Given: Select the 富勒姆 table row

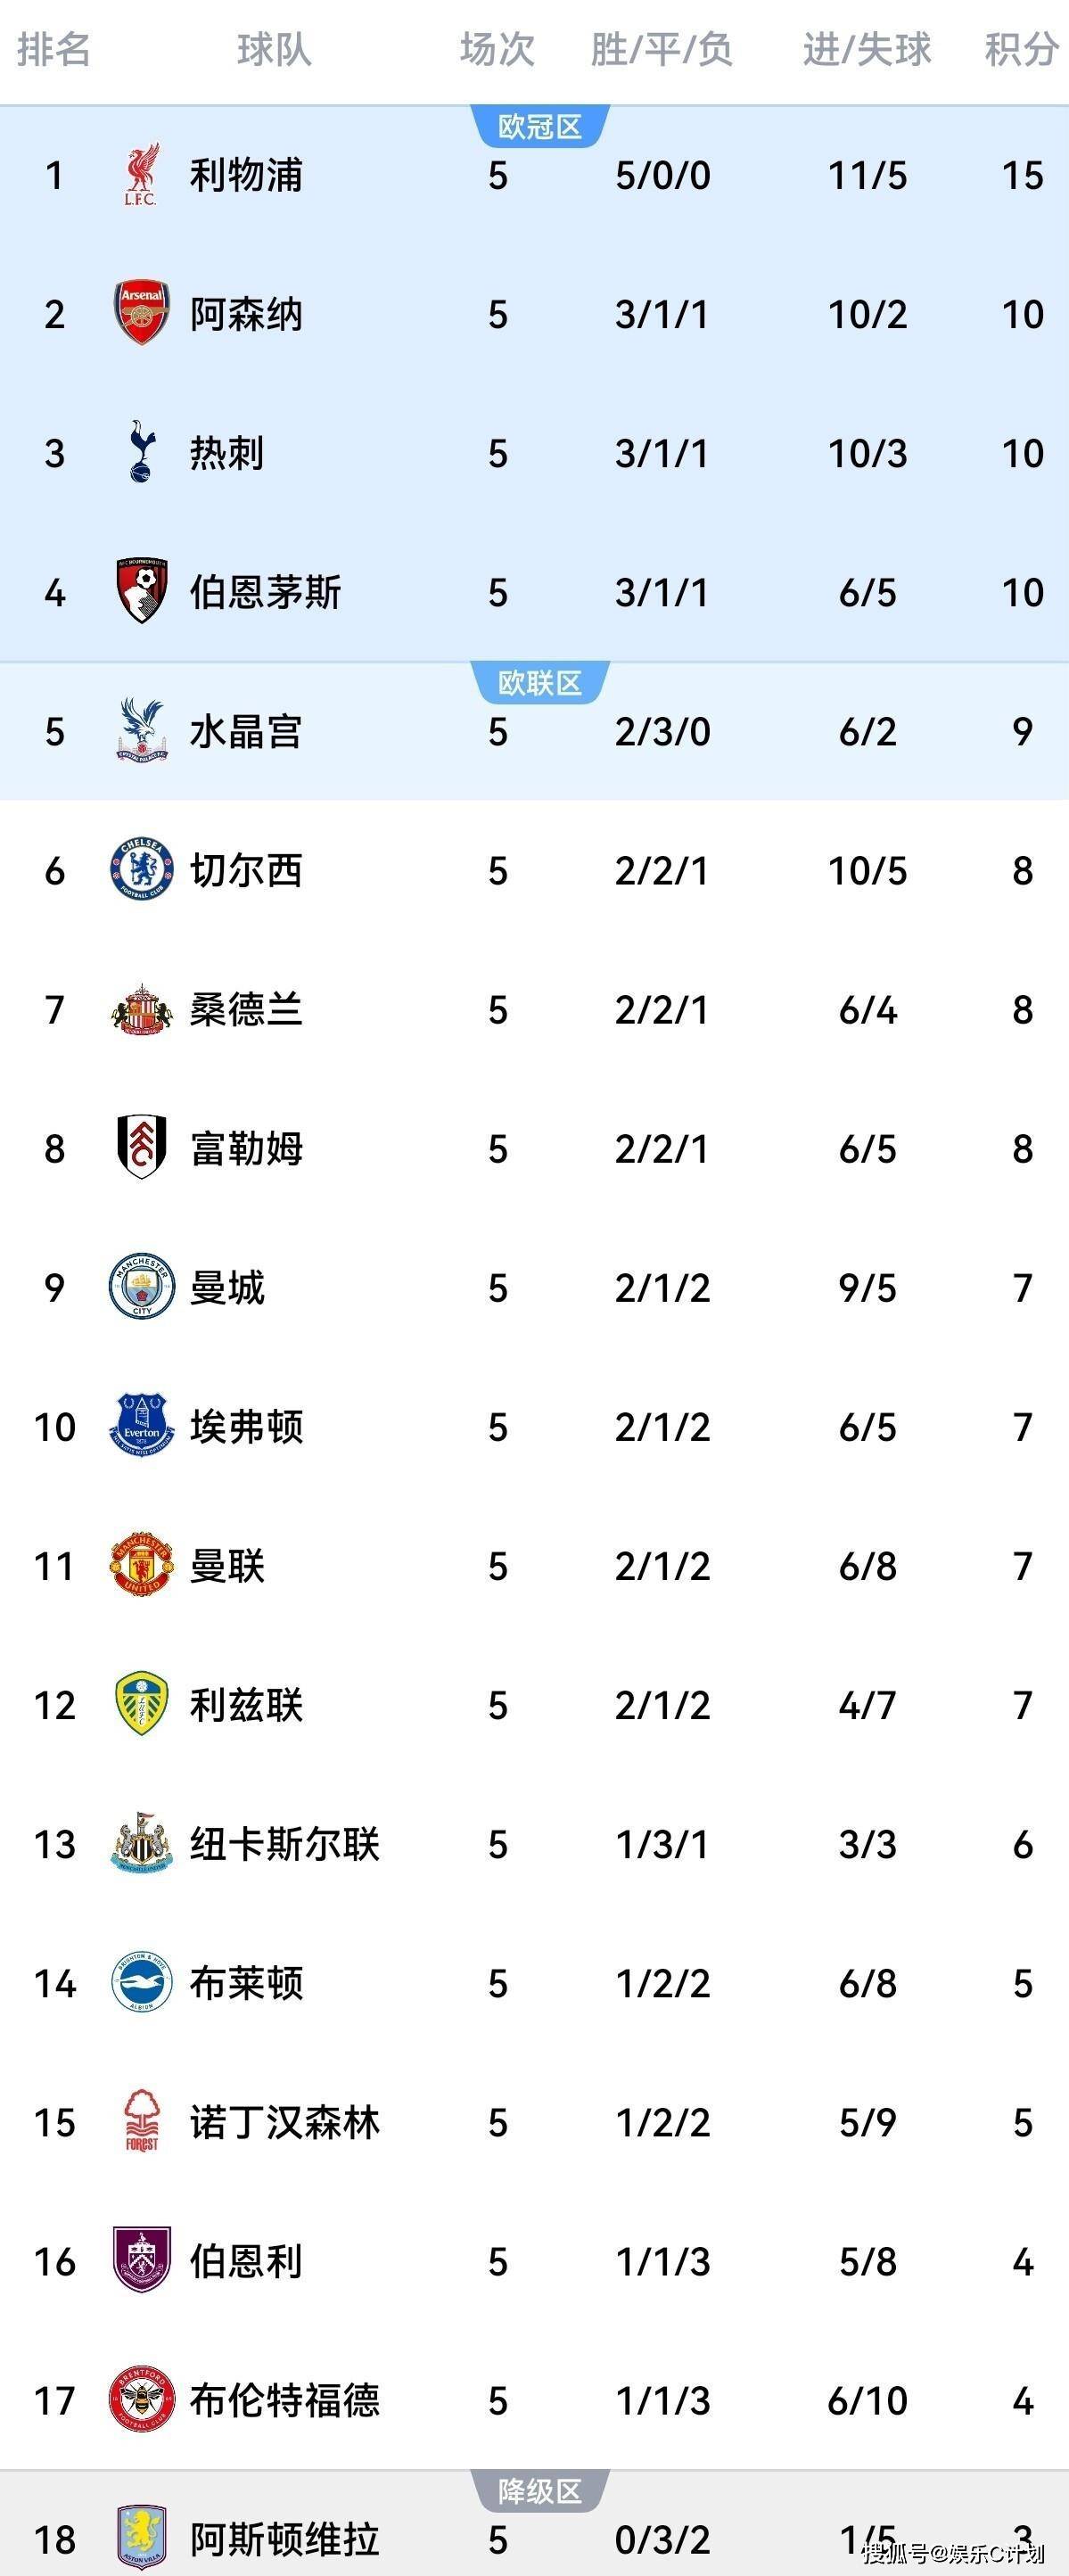Looking at the screenshot, I should pos(534,1148).
